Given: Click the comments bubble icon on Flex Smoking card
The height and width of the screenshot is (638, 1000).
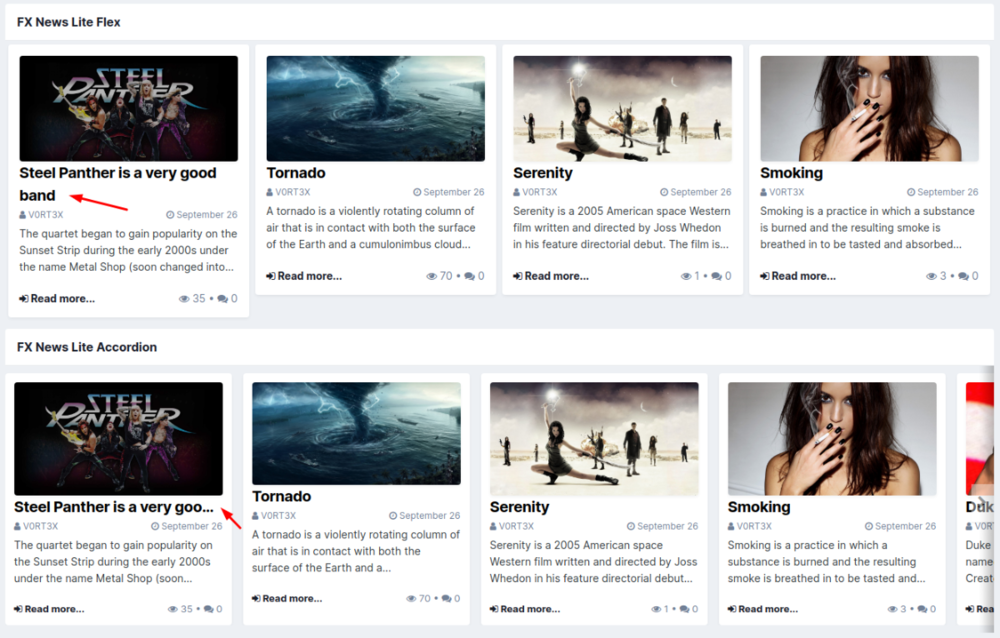Looking at the screenshot, I should pos(963,276).
